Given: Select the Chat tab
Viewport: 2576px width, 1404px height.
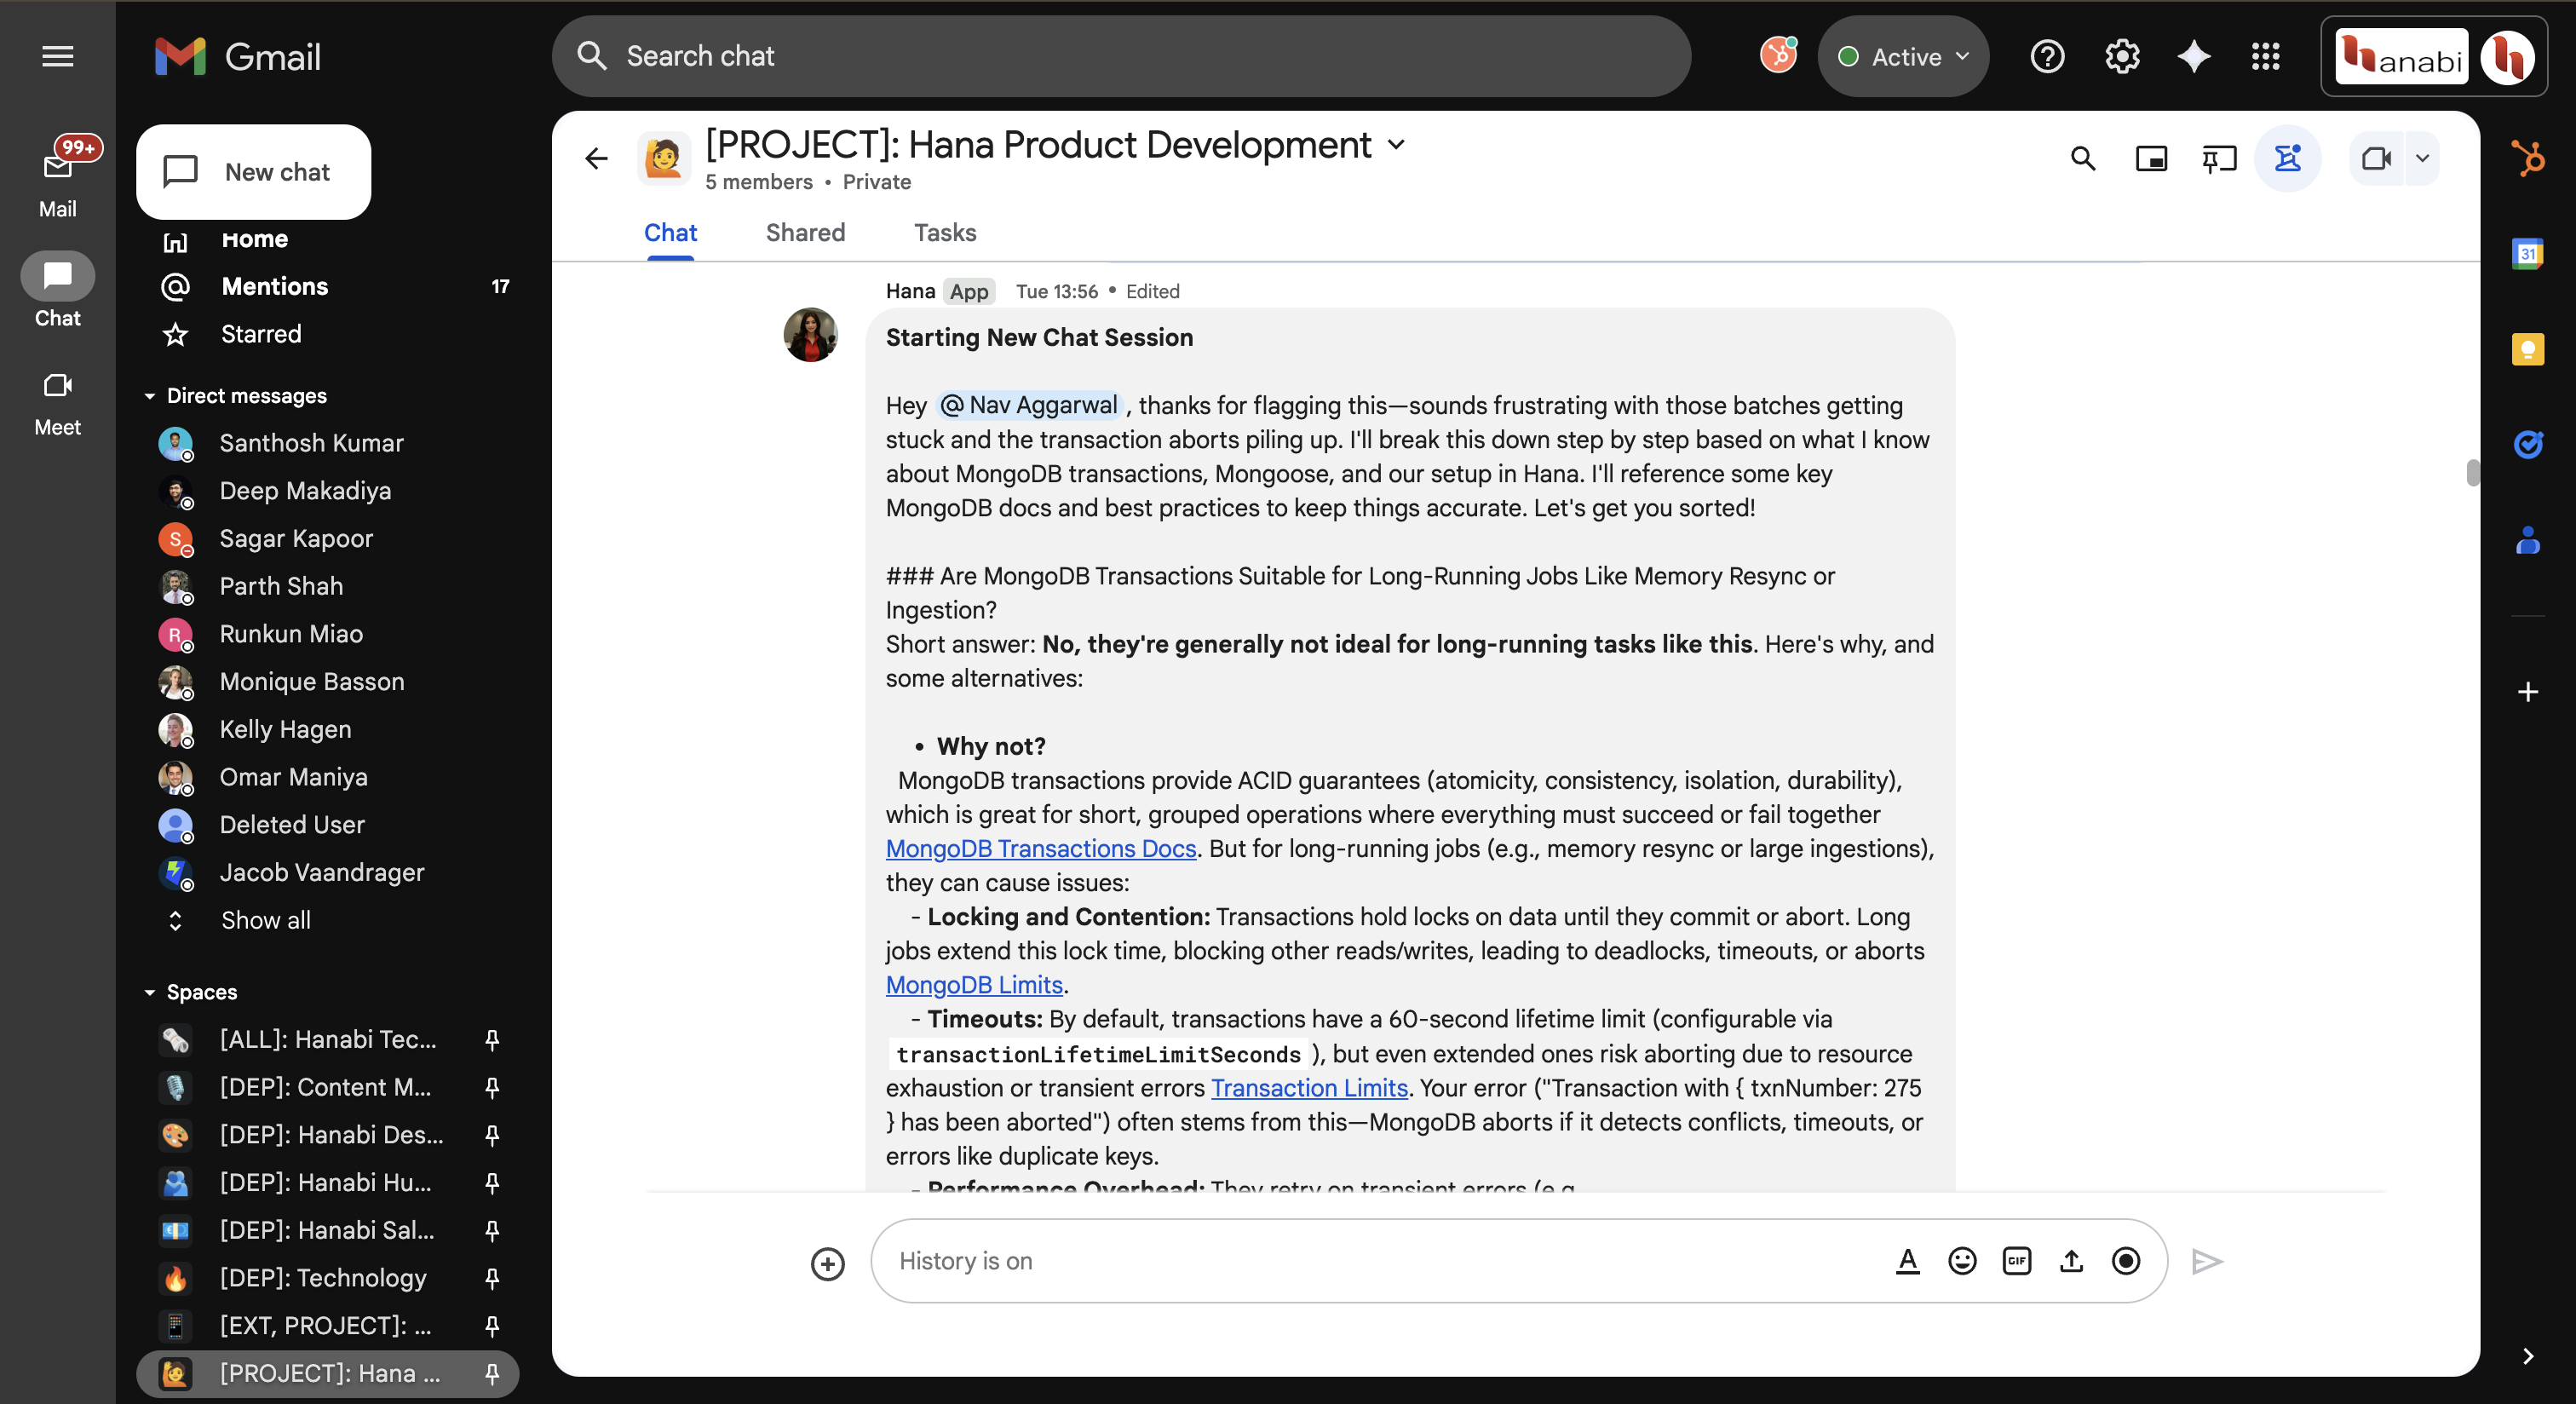Looking at the screenshot, I should [x=670, y=233].
